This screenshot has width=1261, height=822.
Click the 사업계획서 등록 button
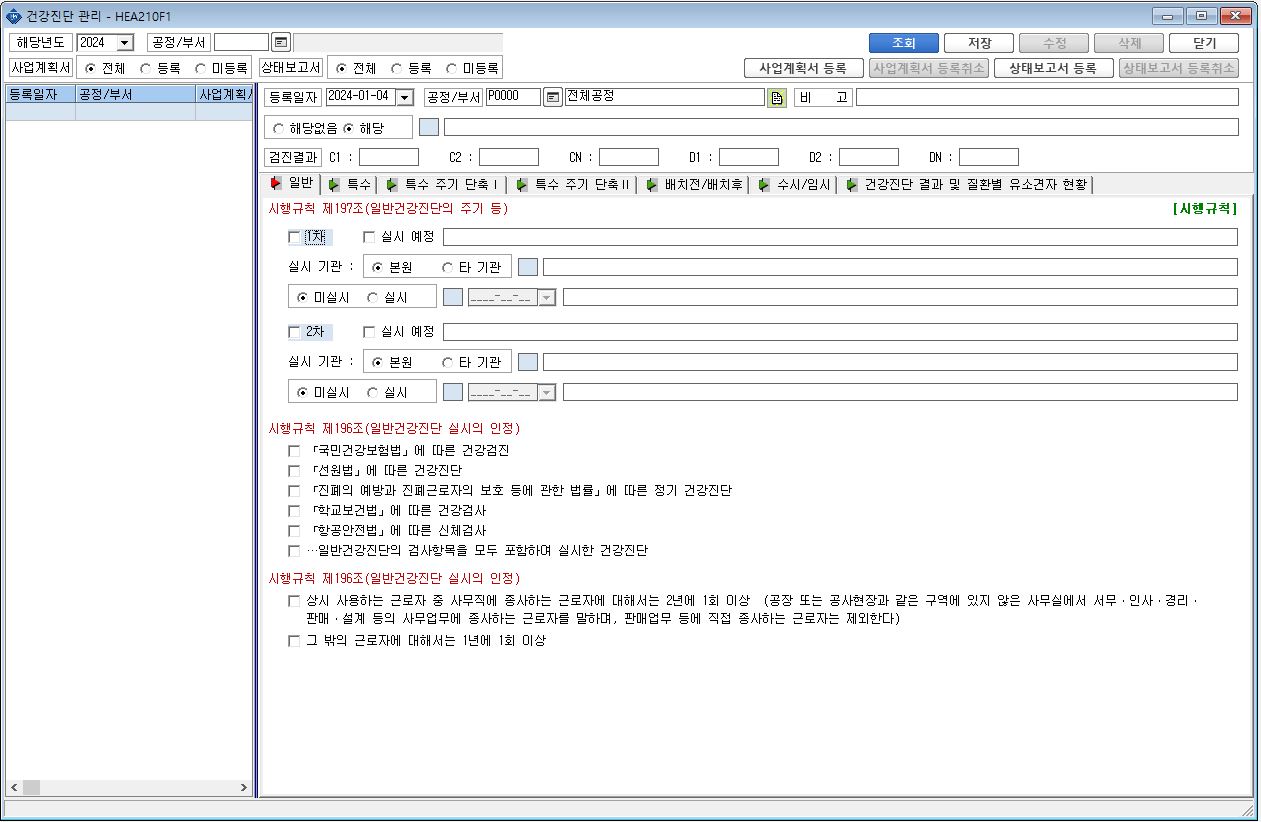pos(803,68)
